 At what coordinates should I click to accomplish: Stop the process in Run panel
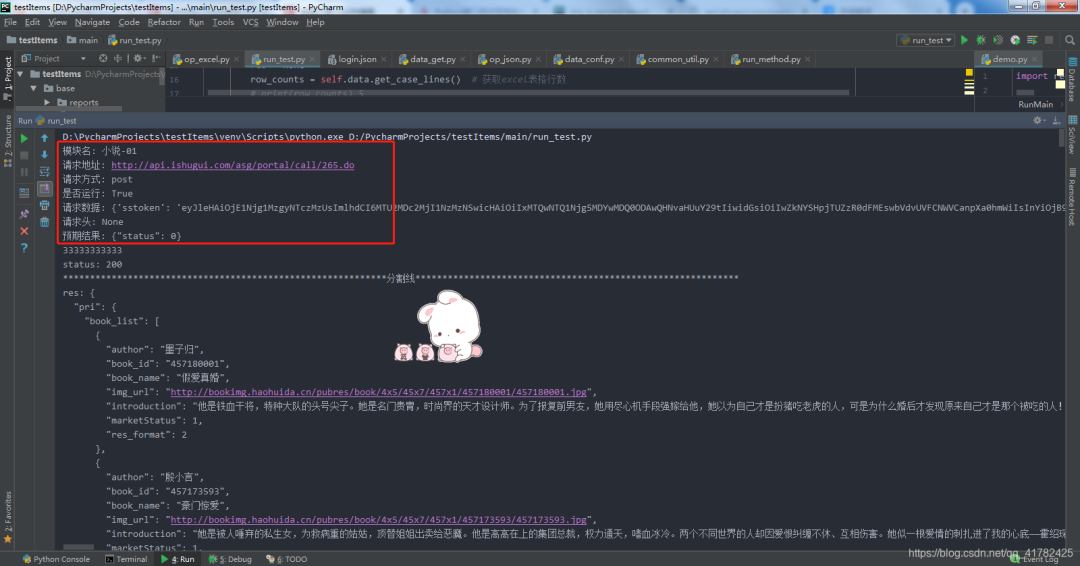tap(24, 155)
